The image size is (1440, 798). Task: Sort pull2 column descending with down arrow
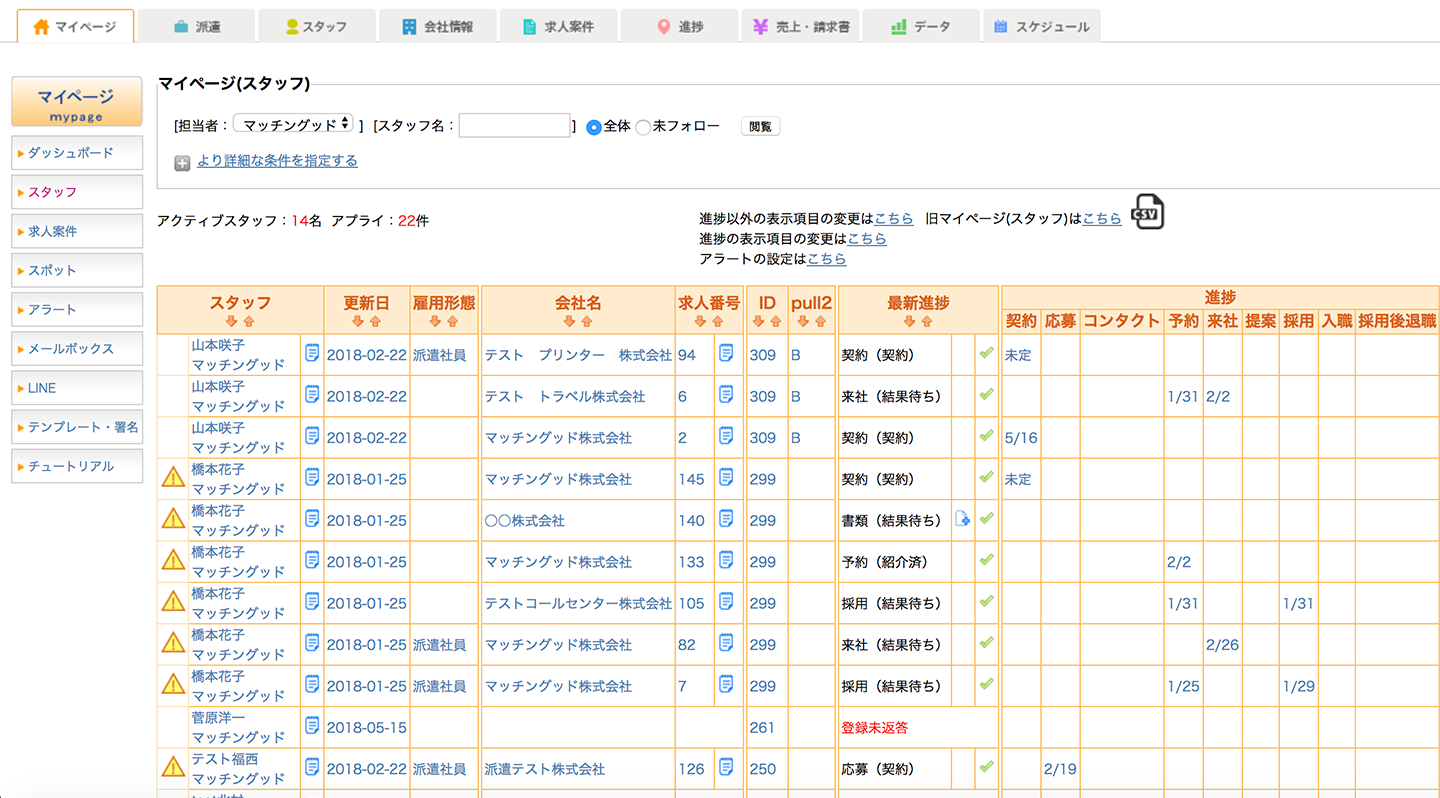(803, 322)
